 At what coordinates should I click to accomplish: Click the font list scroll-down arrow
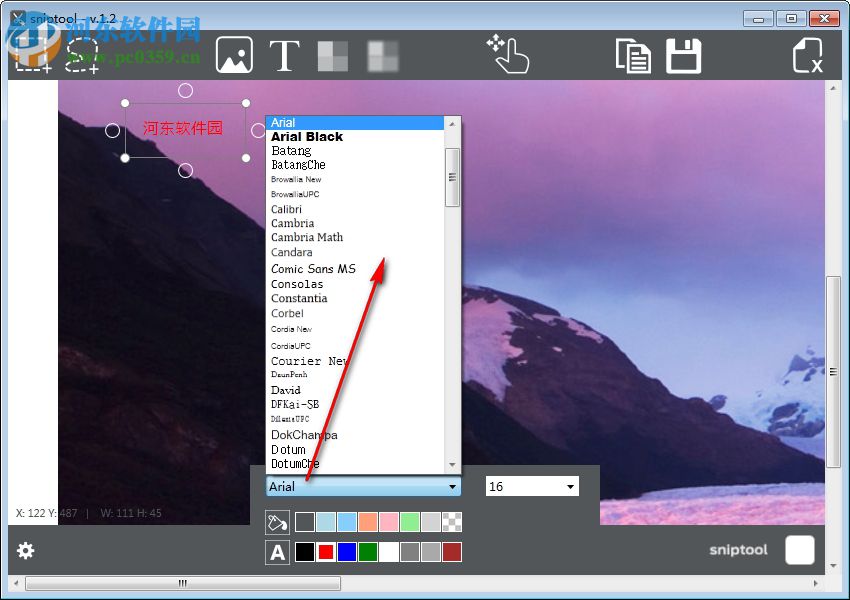452,463
